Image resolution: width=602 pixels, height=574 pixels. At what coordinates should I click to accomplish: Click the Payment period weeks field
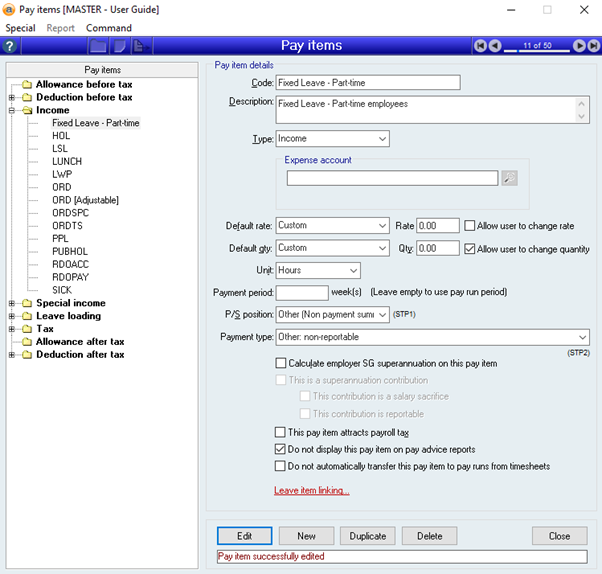(301, 293)
